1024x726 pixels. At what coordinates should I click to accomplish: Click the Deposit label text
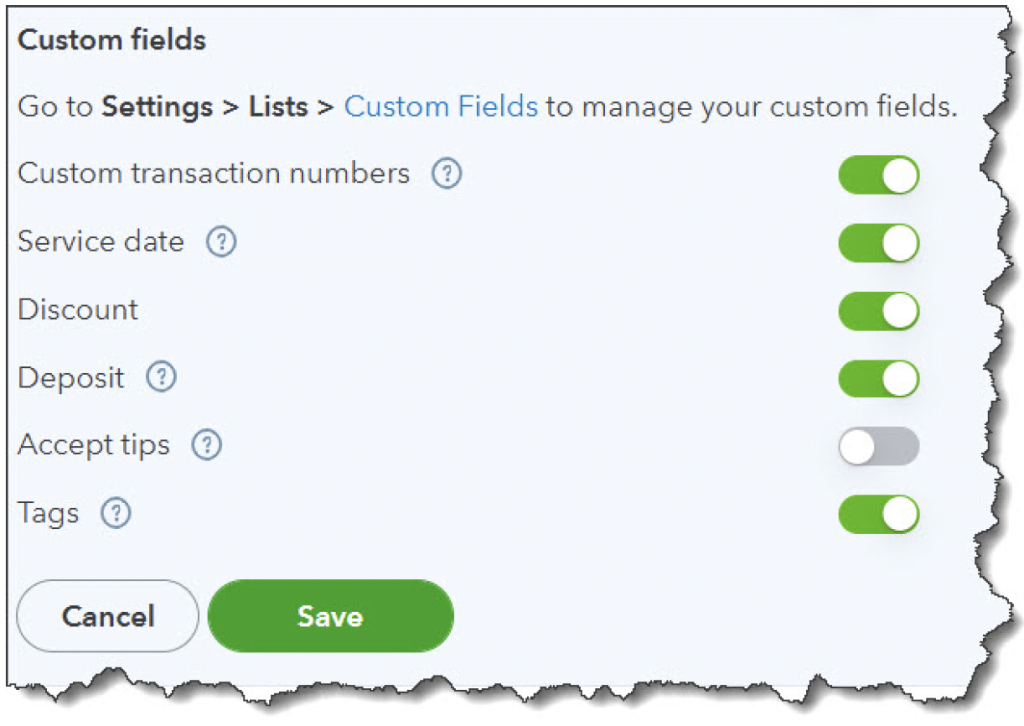pyautogui.click(x=71, y=378)
